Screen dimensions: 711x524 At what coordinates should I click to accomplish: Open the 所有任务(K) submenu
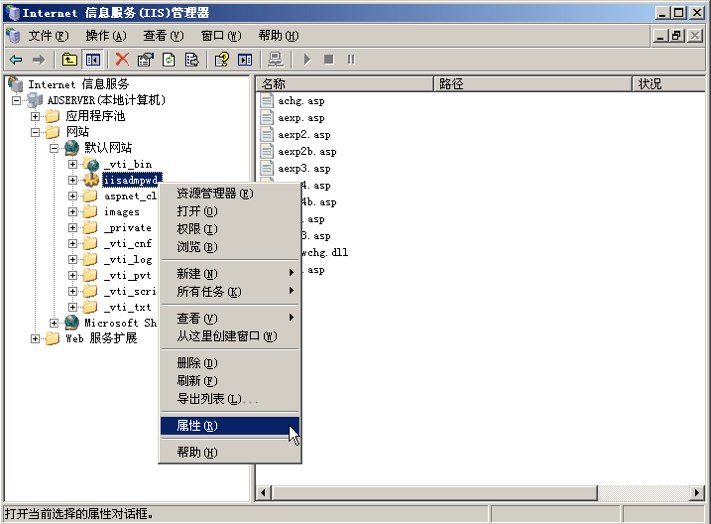coord(230,291)
